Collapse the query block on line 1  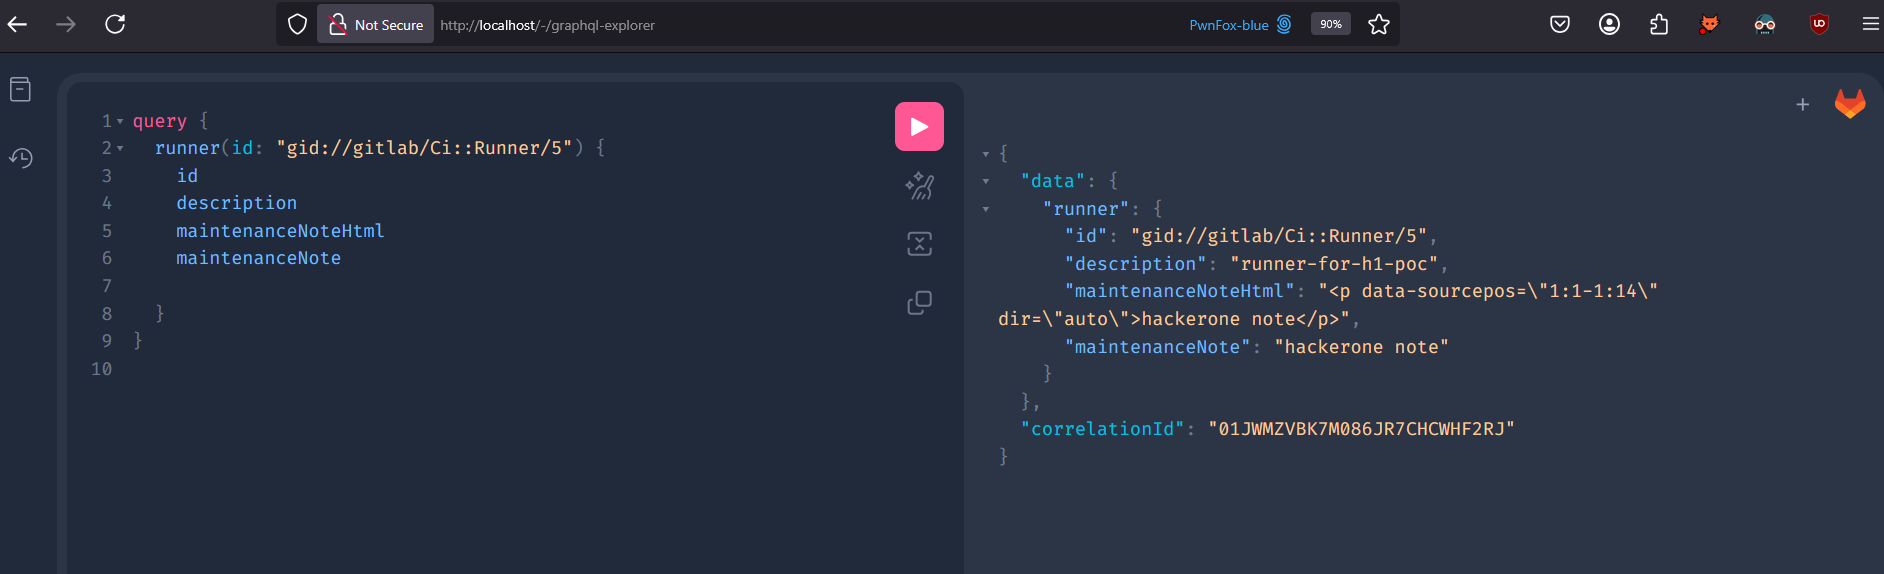(120, 122)
